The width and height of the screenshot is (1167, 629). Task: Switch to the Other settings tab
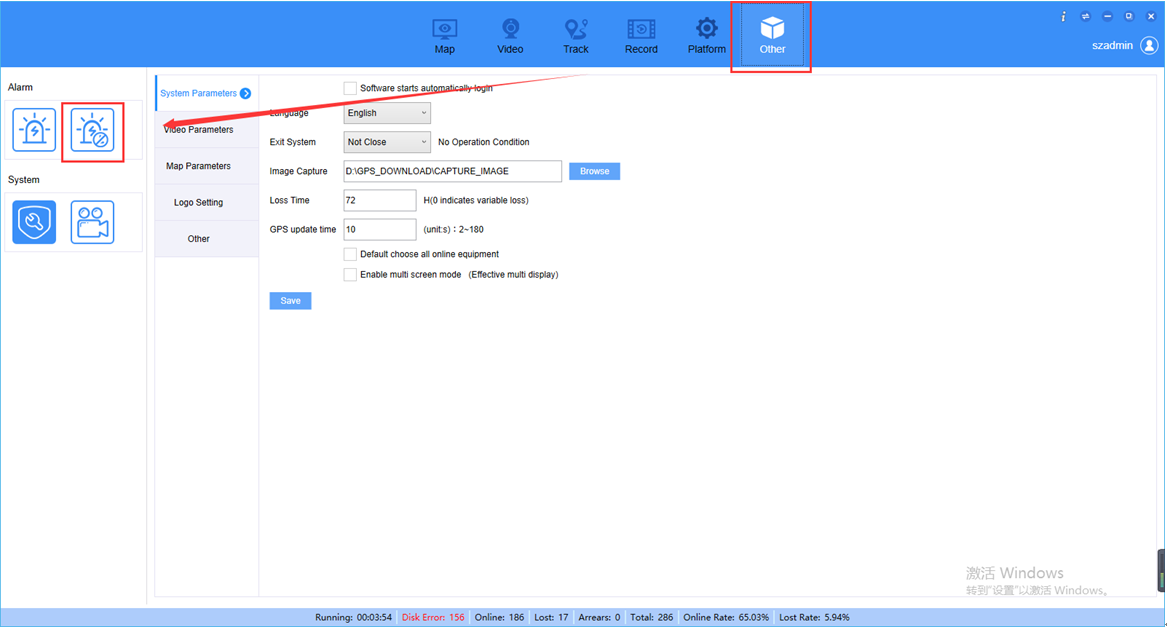point(206,239)
